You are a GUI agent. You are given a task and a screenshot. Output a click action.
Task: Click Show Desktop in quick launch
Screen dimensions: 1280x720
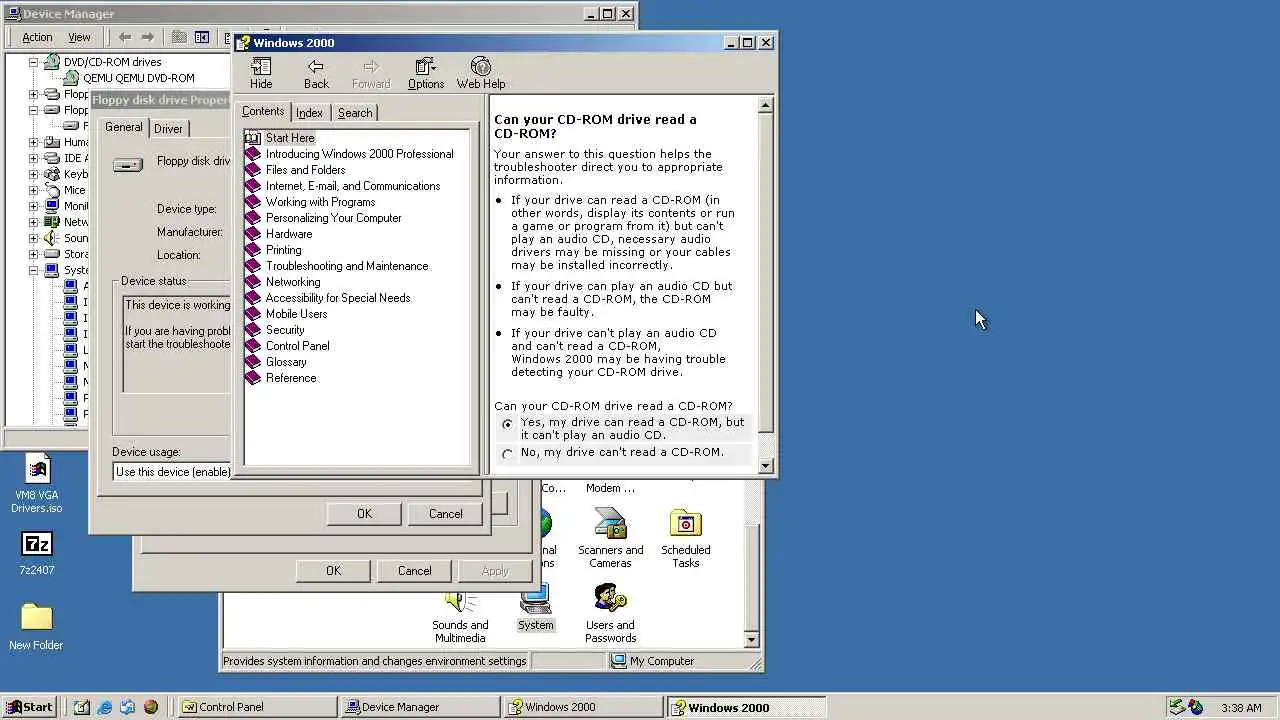tap(81, 707)
